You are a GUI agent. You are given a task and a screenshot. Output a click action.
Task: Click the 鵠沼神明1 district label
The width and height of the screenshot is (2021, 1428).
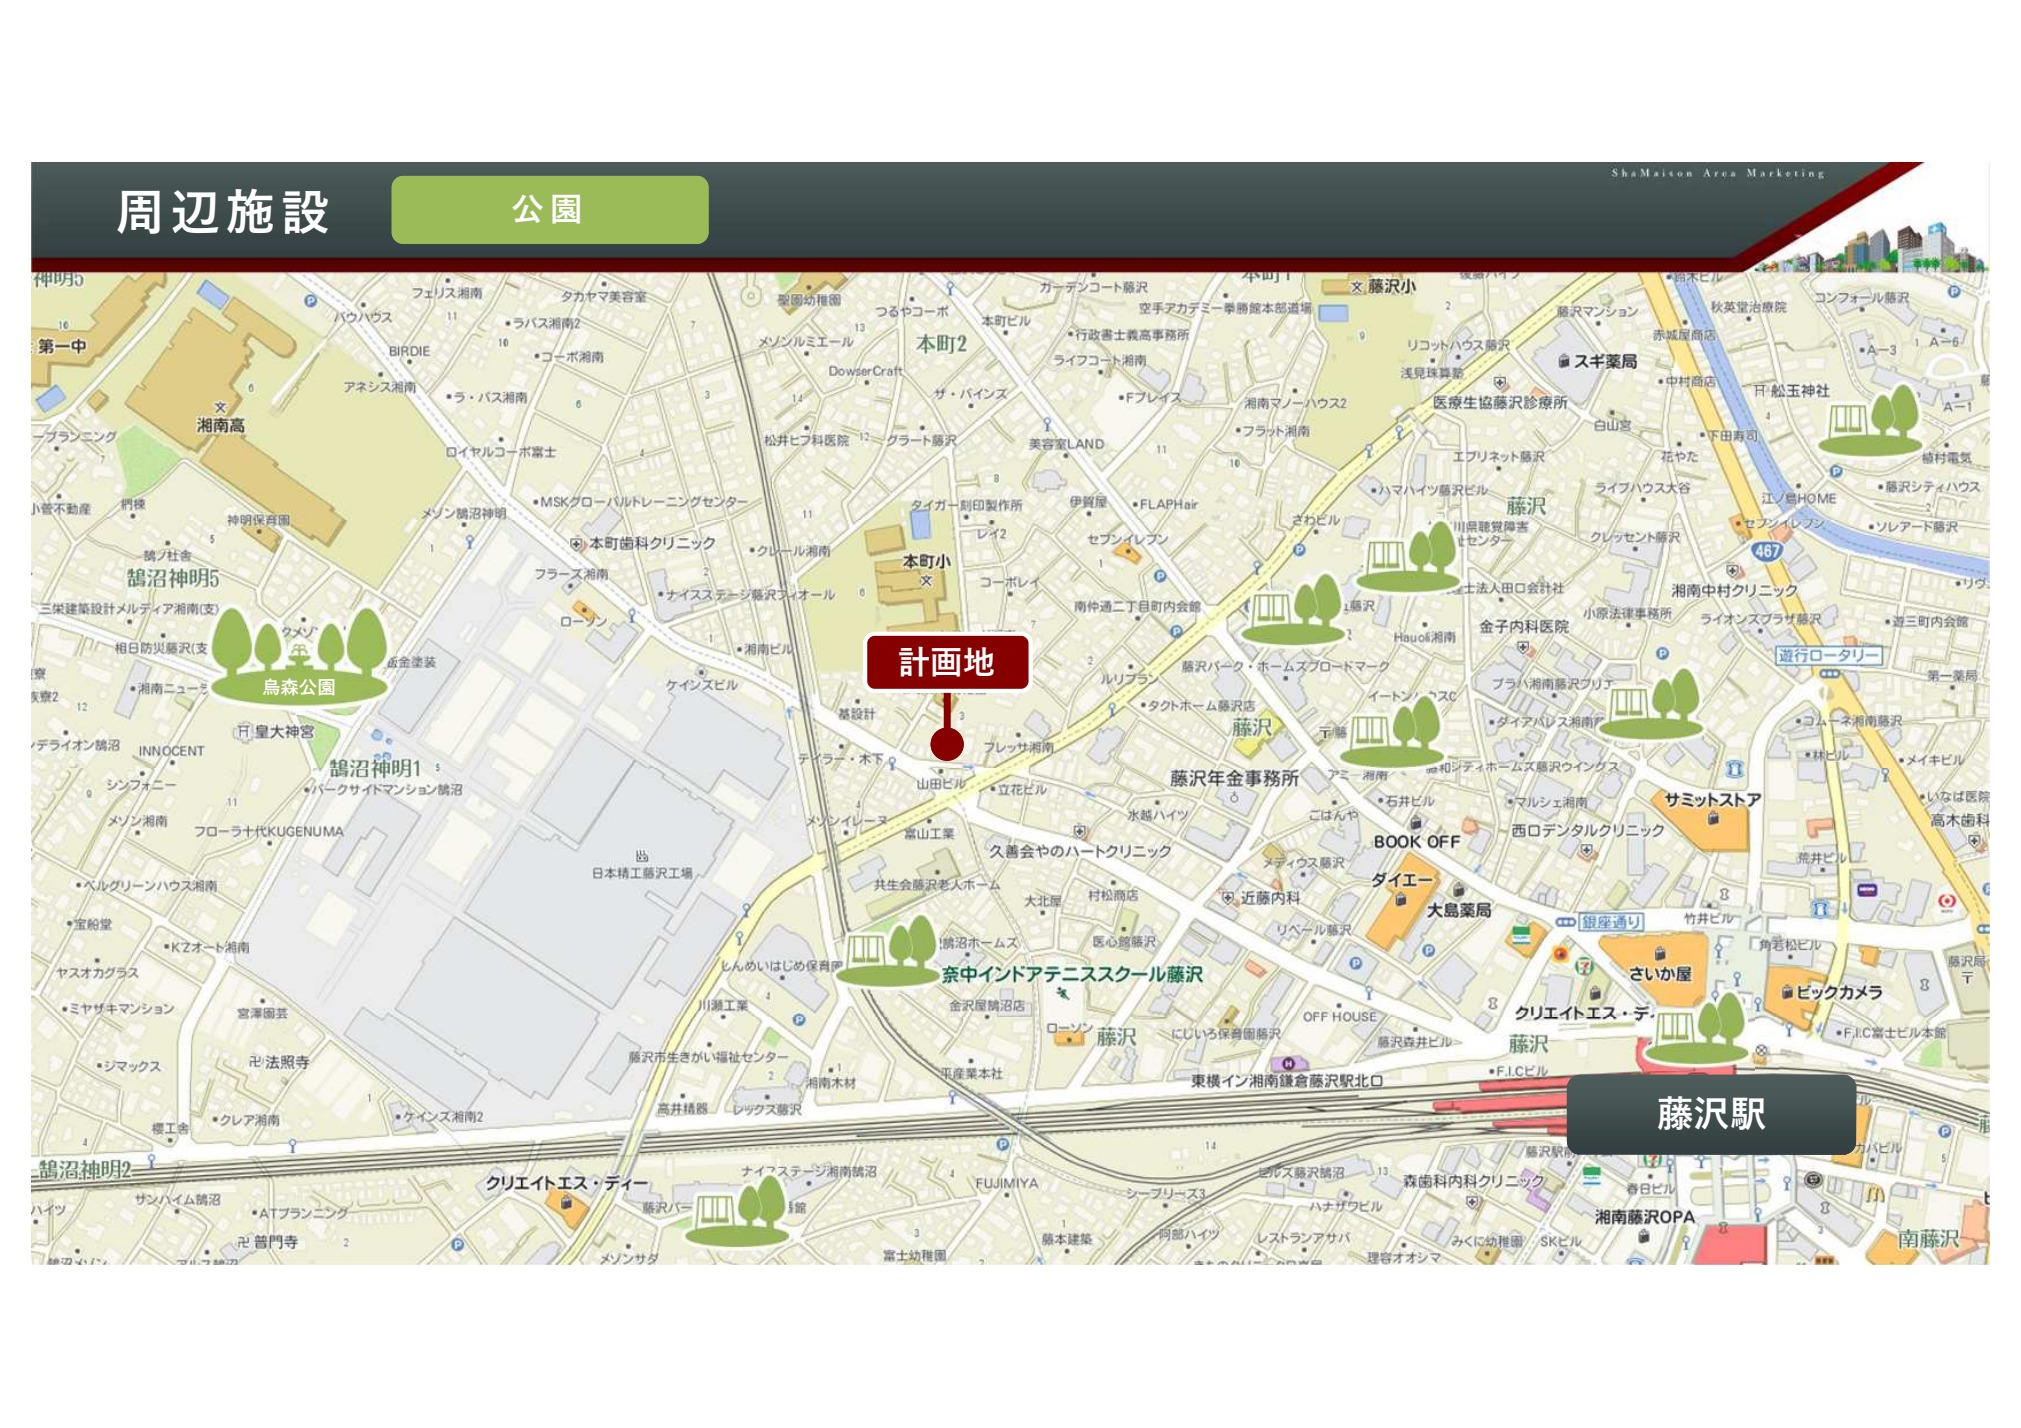[x=376, y=768]
